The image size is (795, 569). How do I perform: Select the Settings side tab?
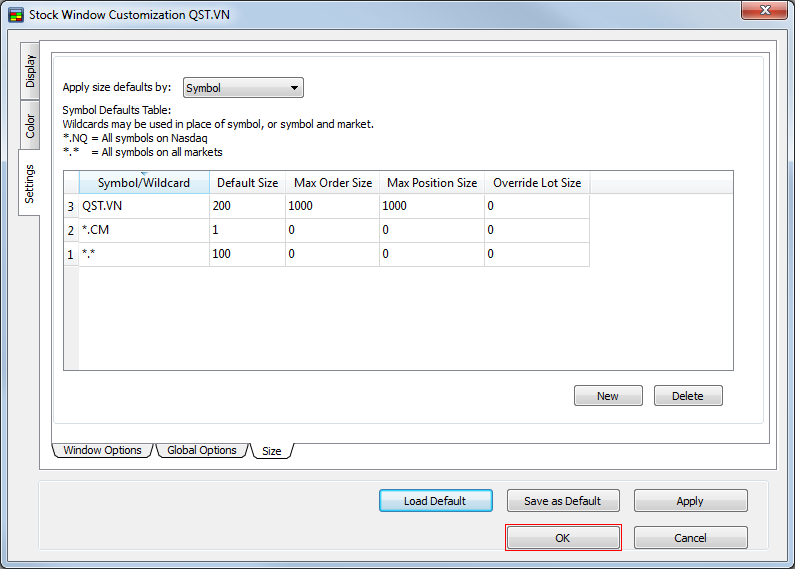31,183
